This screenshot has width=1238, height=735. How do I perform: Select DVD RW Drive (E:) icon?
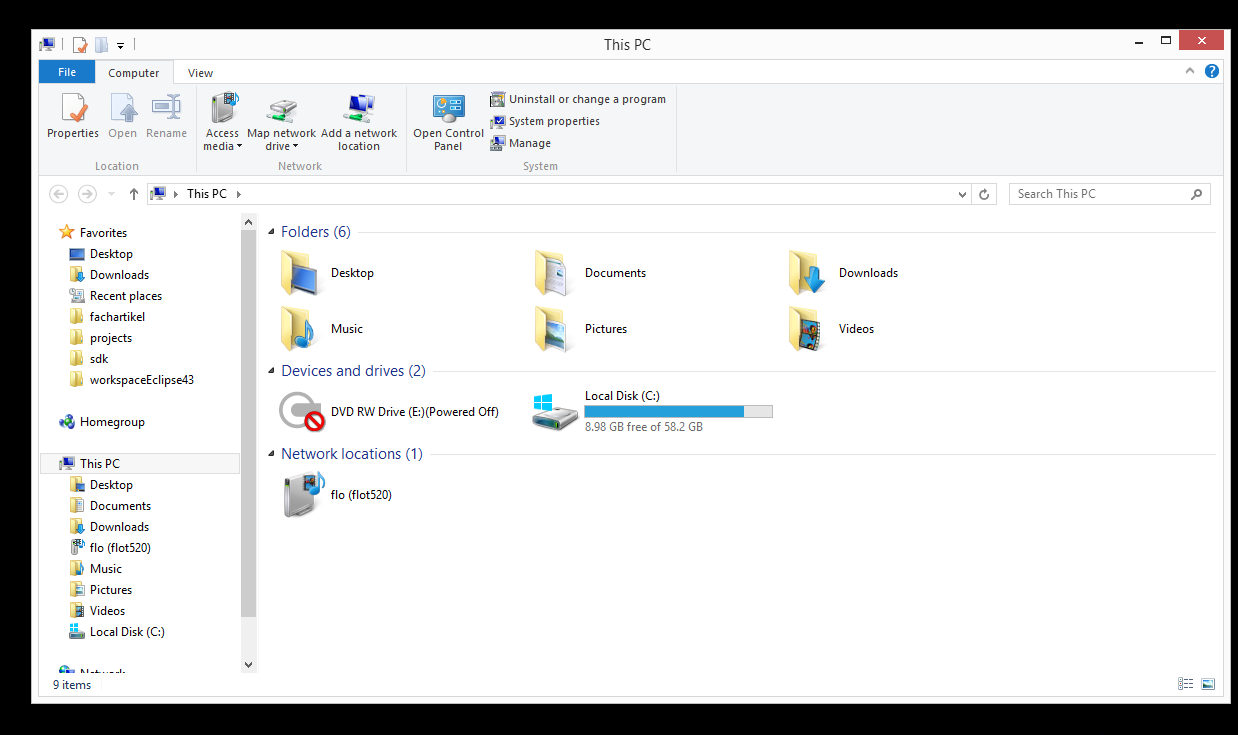click(301, 411)
